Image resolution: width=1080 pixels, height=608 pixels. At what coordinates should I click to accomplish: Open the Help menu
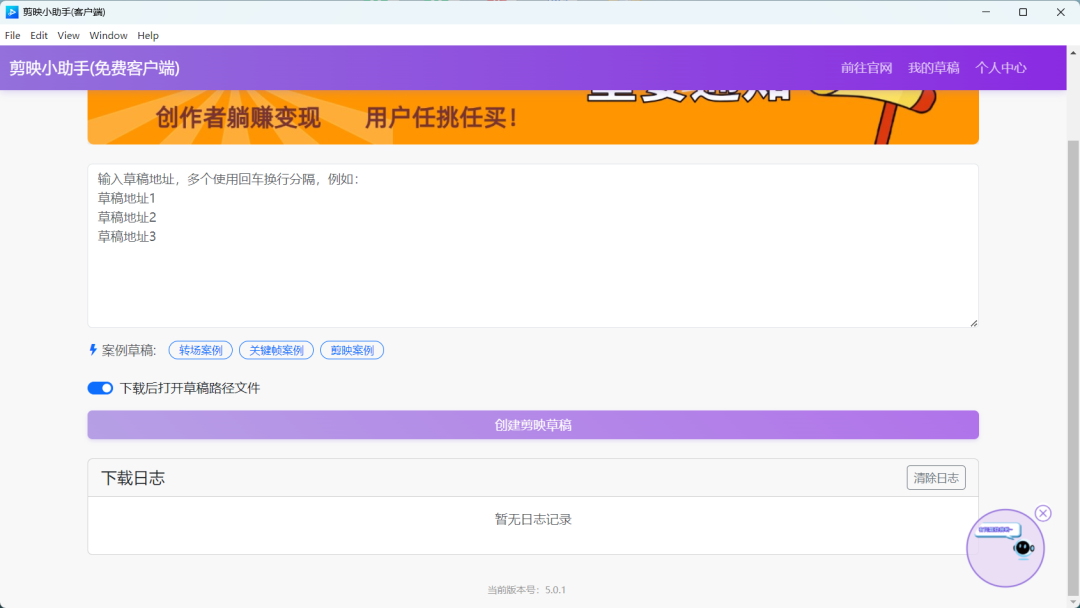coord(147,35)
